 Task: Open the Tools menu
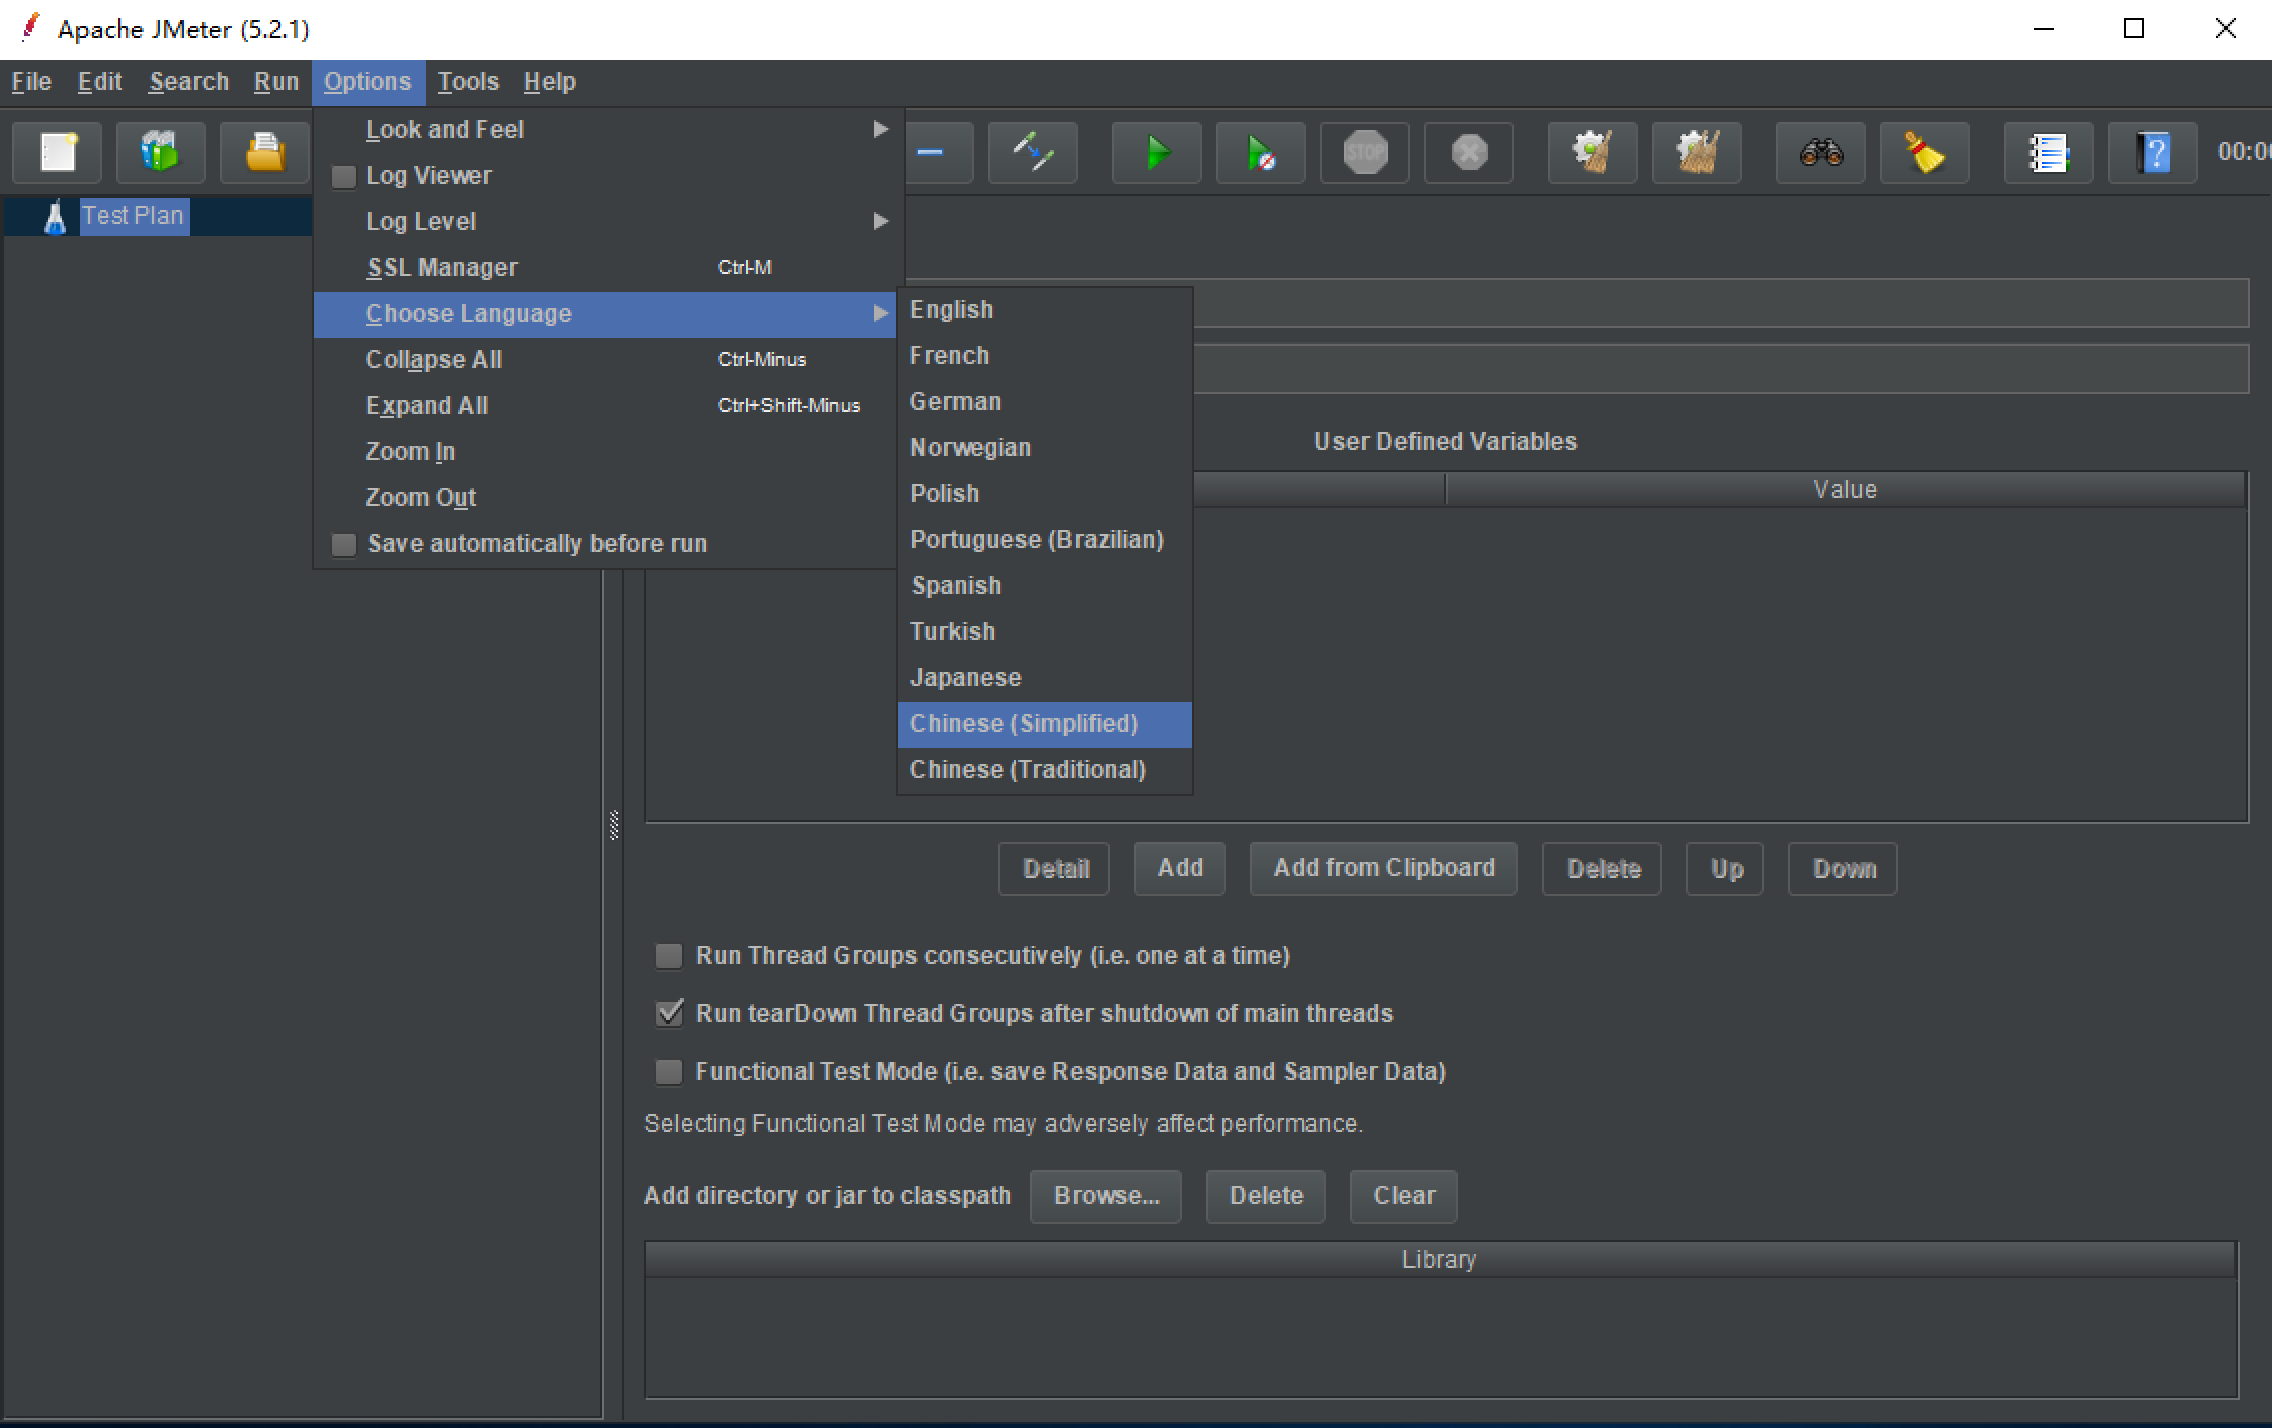468,82
